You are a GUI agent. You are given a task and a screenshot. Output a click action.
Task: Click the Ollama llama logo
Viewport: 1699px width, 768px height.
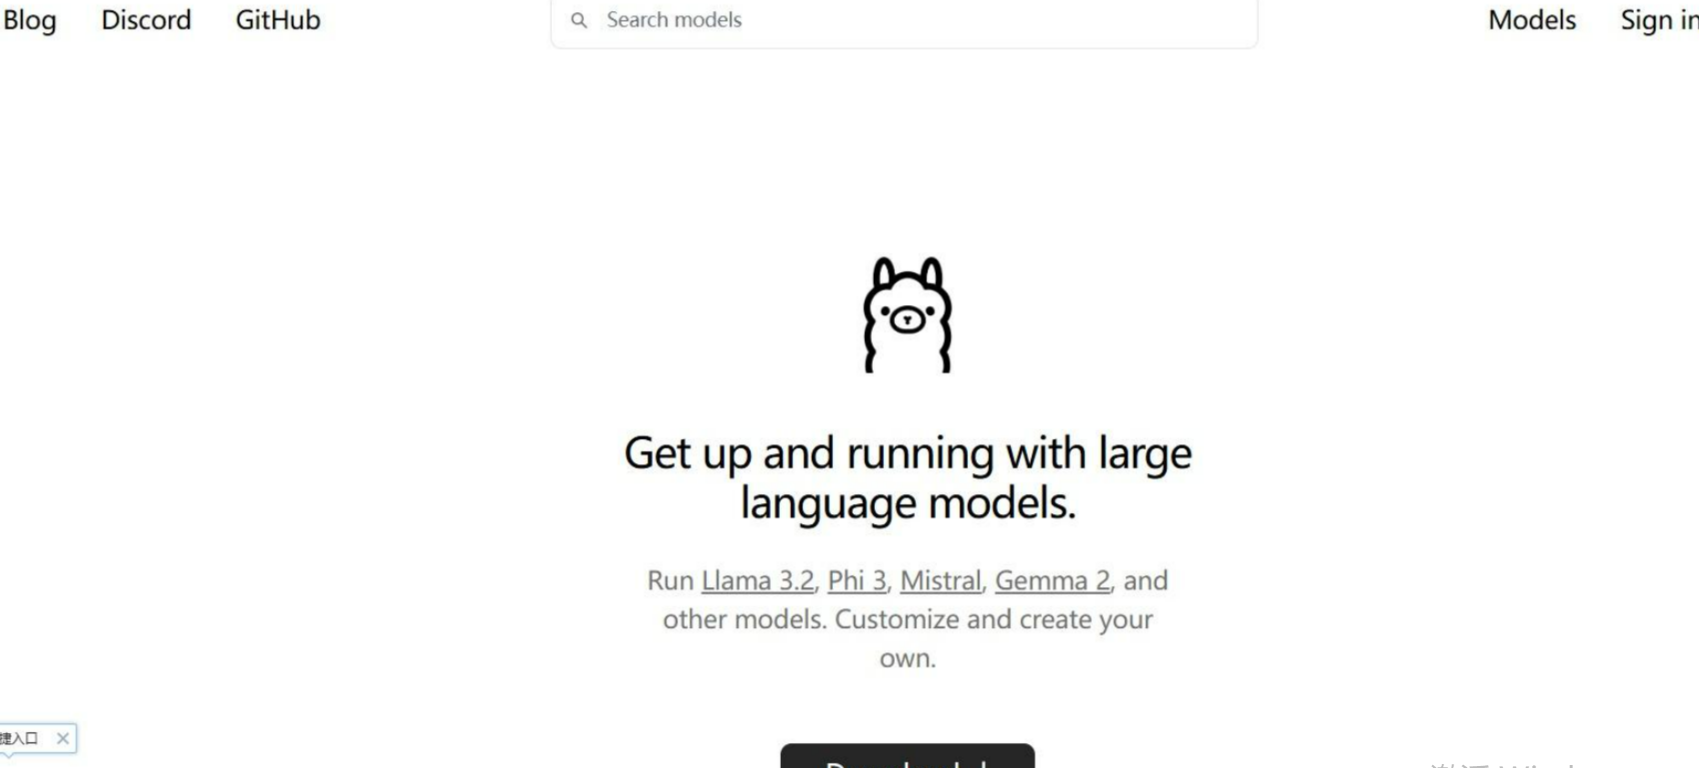907,315
